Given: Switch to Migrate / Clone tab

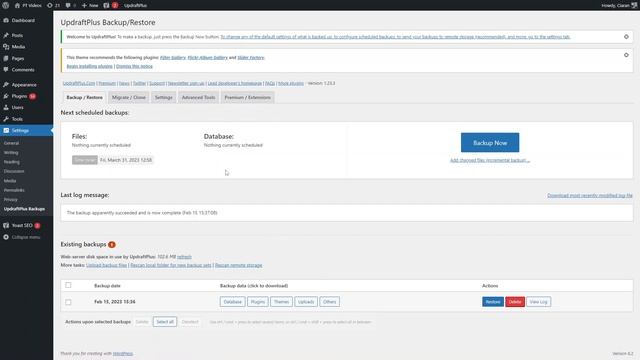Looking at the screenshot, I should tap(129, 98).
